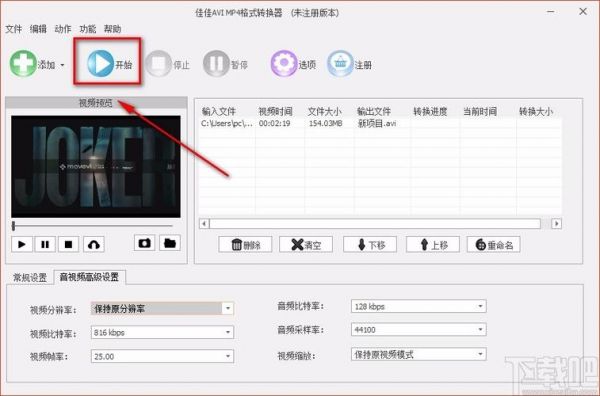The height and width of the screenshot is (396, 600).
Task: Open the snapshot folder icon under preview
Action: point(170,243)
